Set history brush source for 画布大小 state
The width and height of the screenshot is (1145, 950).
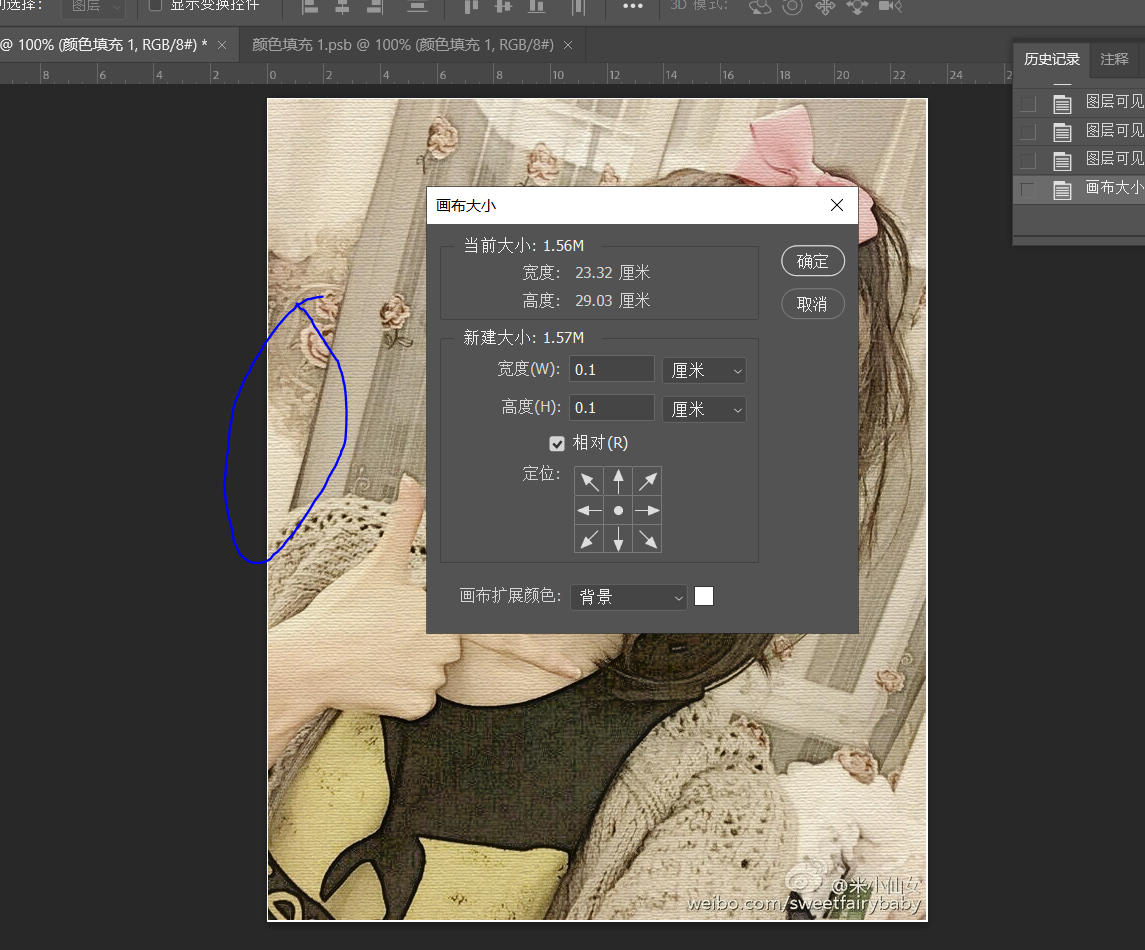coord(1028,190)
